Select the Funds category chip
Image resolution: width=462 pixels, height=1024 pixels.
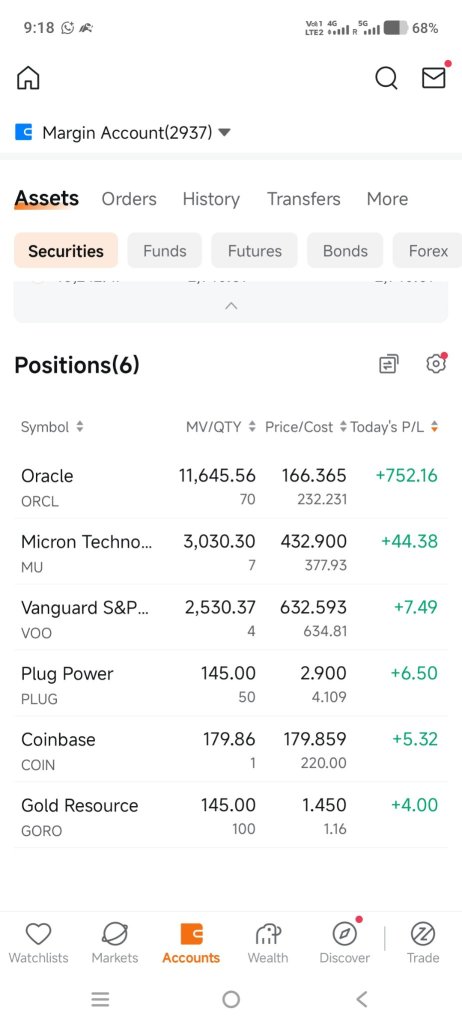coord(165,251)
